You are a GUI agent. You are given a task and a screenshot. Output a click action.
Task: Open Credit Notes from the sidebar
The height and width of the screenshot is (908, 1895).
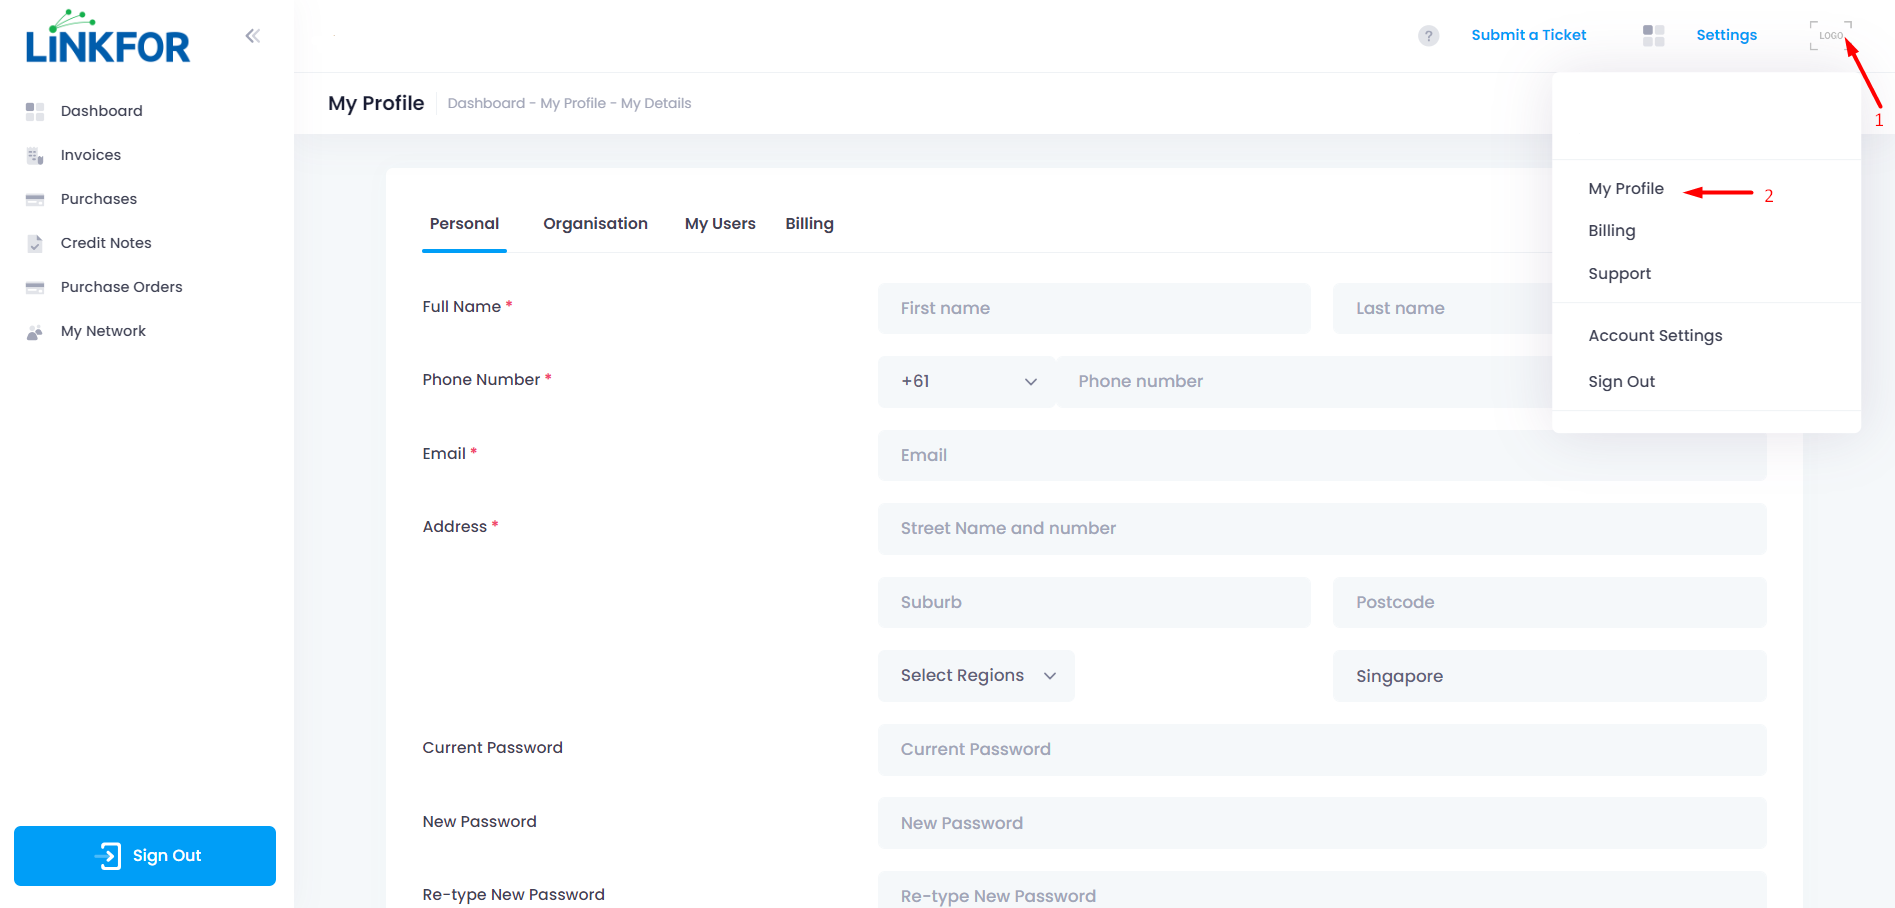click(x=106, y=243)
